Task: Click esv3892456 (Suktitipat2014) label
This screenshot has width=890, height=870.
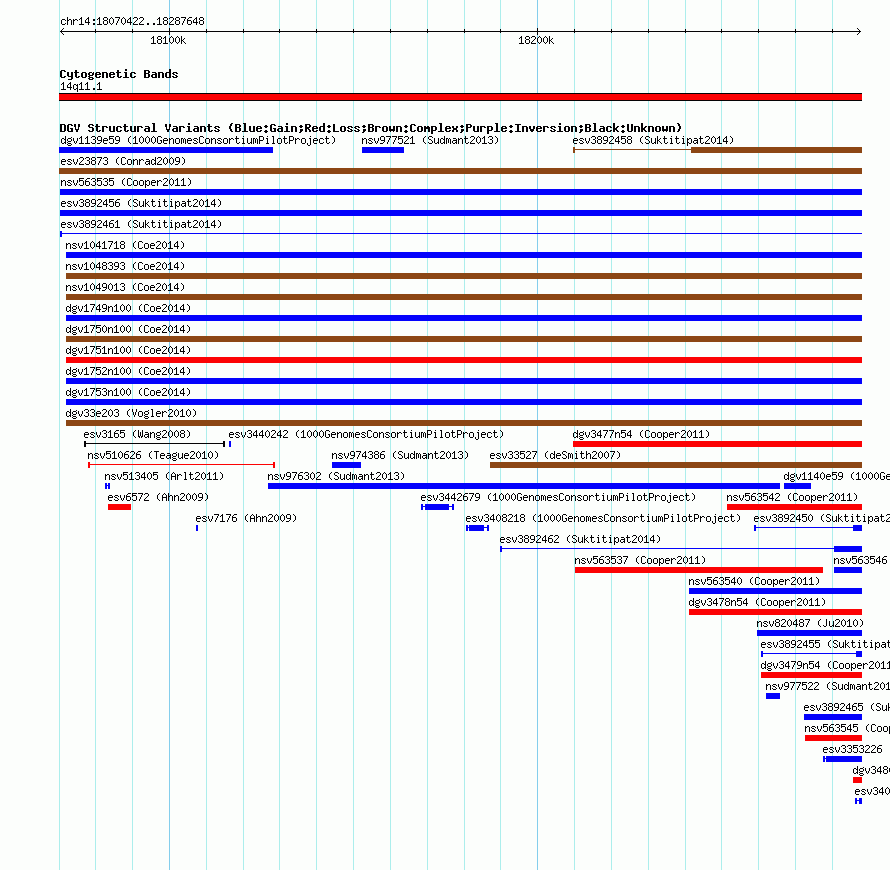Action: (141, 203)
